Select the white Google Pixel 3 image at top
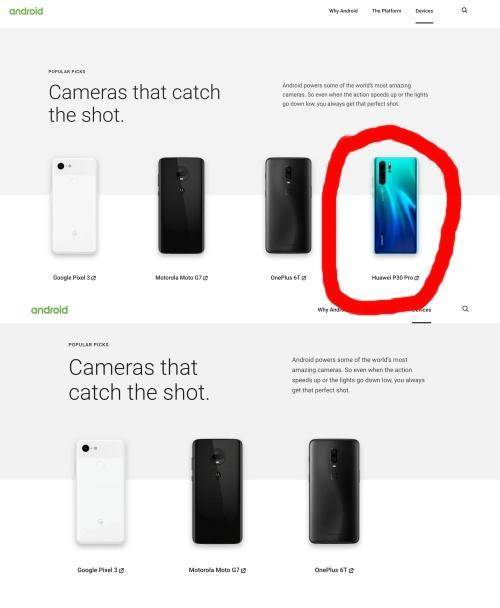500x608 pixels. tap(74, 206)
